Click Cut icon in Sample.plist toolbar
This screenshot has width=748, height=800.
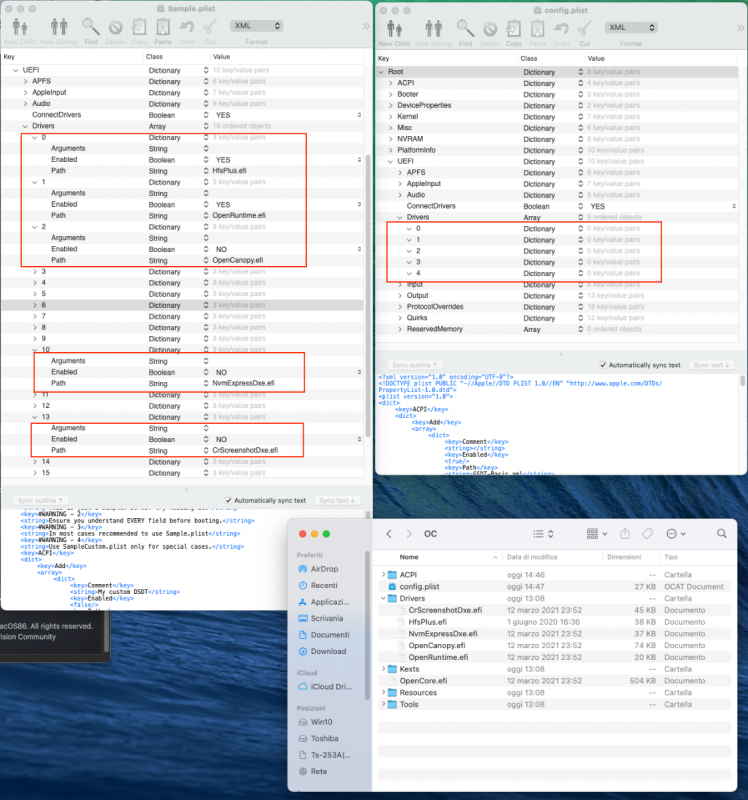[210, 27]
